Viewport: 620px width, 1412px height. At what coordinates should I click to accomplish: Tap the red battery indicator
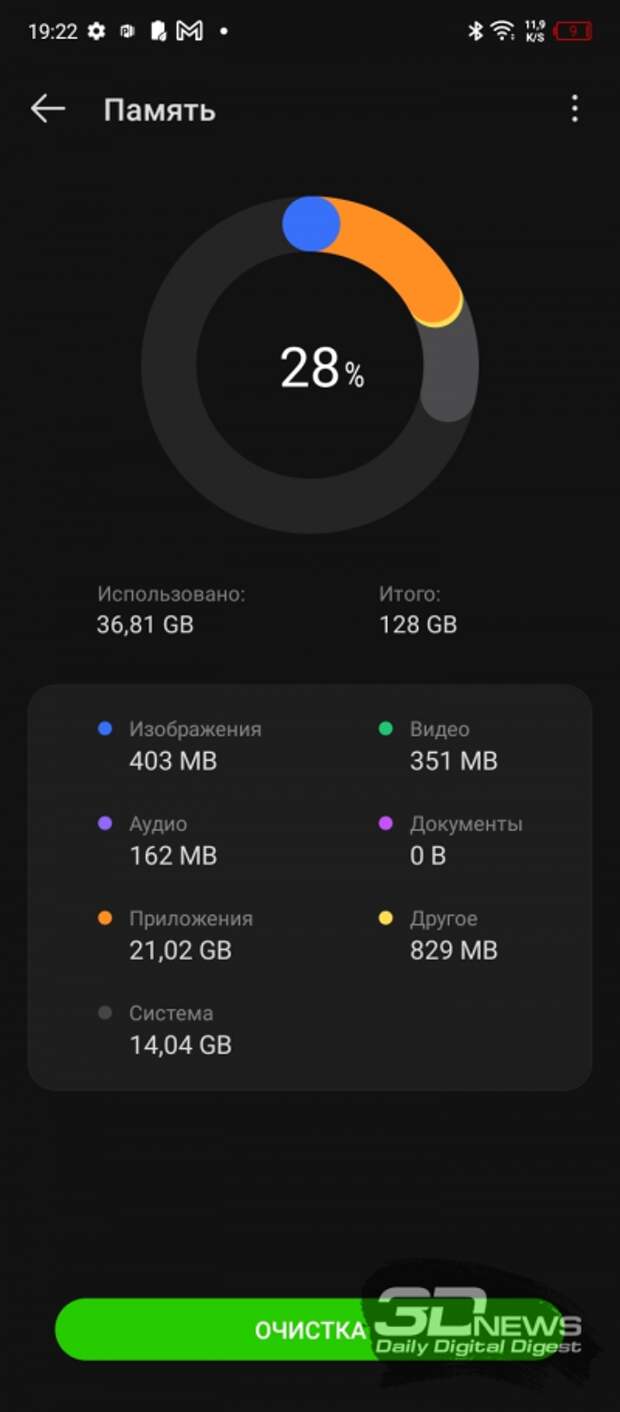pos(573,31)
